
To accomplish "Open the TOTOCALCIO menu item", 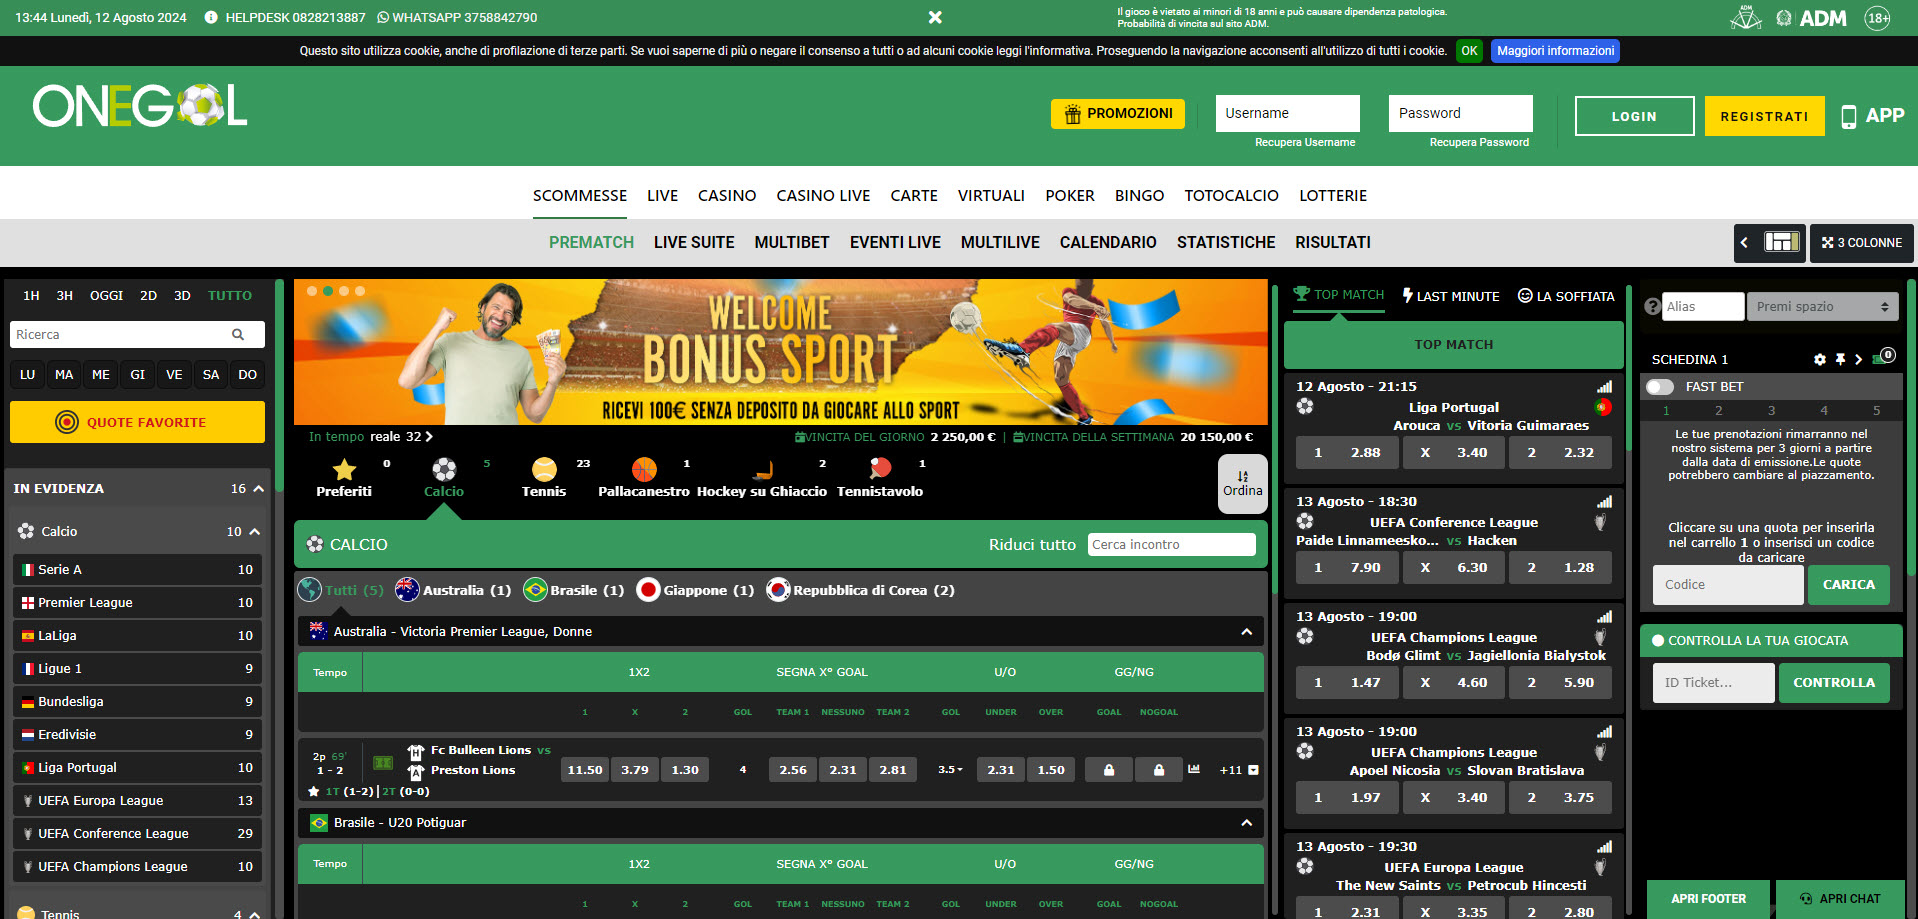I will 1231,196.
